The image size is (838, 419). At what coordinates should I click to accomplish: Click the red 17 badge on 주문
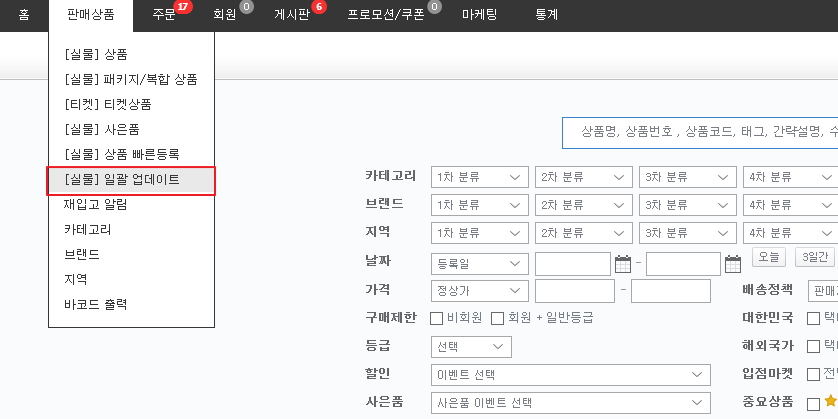click(x=183, y=7)
